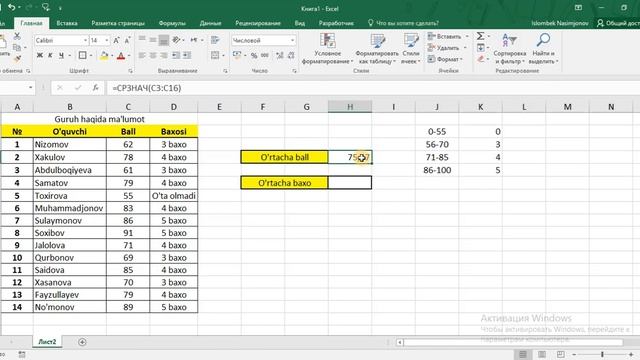Click the Разработчик tab
The height and width of the screenshot is (360, 640).
(x=336, y=23)
